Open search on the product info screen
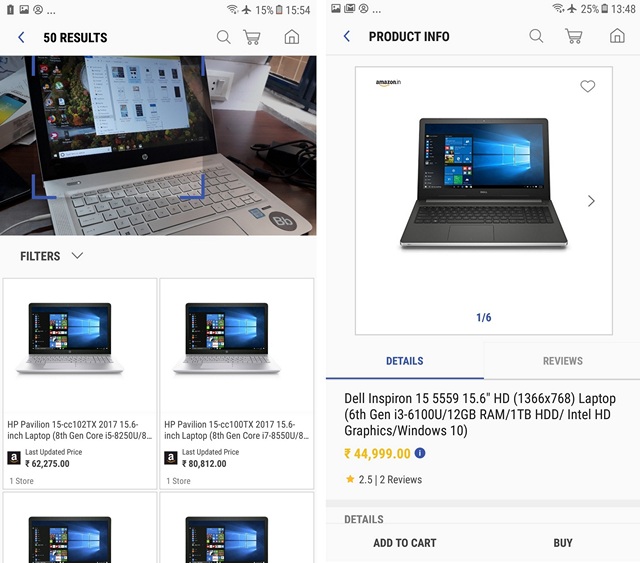Image resolution: width=640 pixels, height=563 pixels. [x=536, y=36]
